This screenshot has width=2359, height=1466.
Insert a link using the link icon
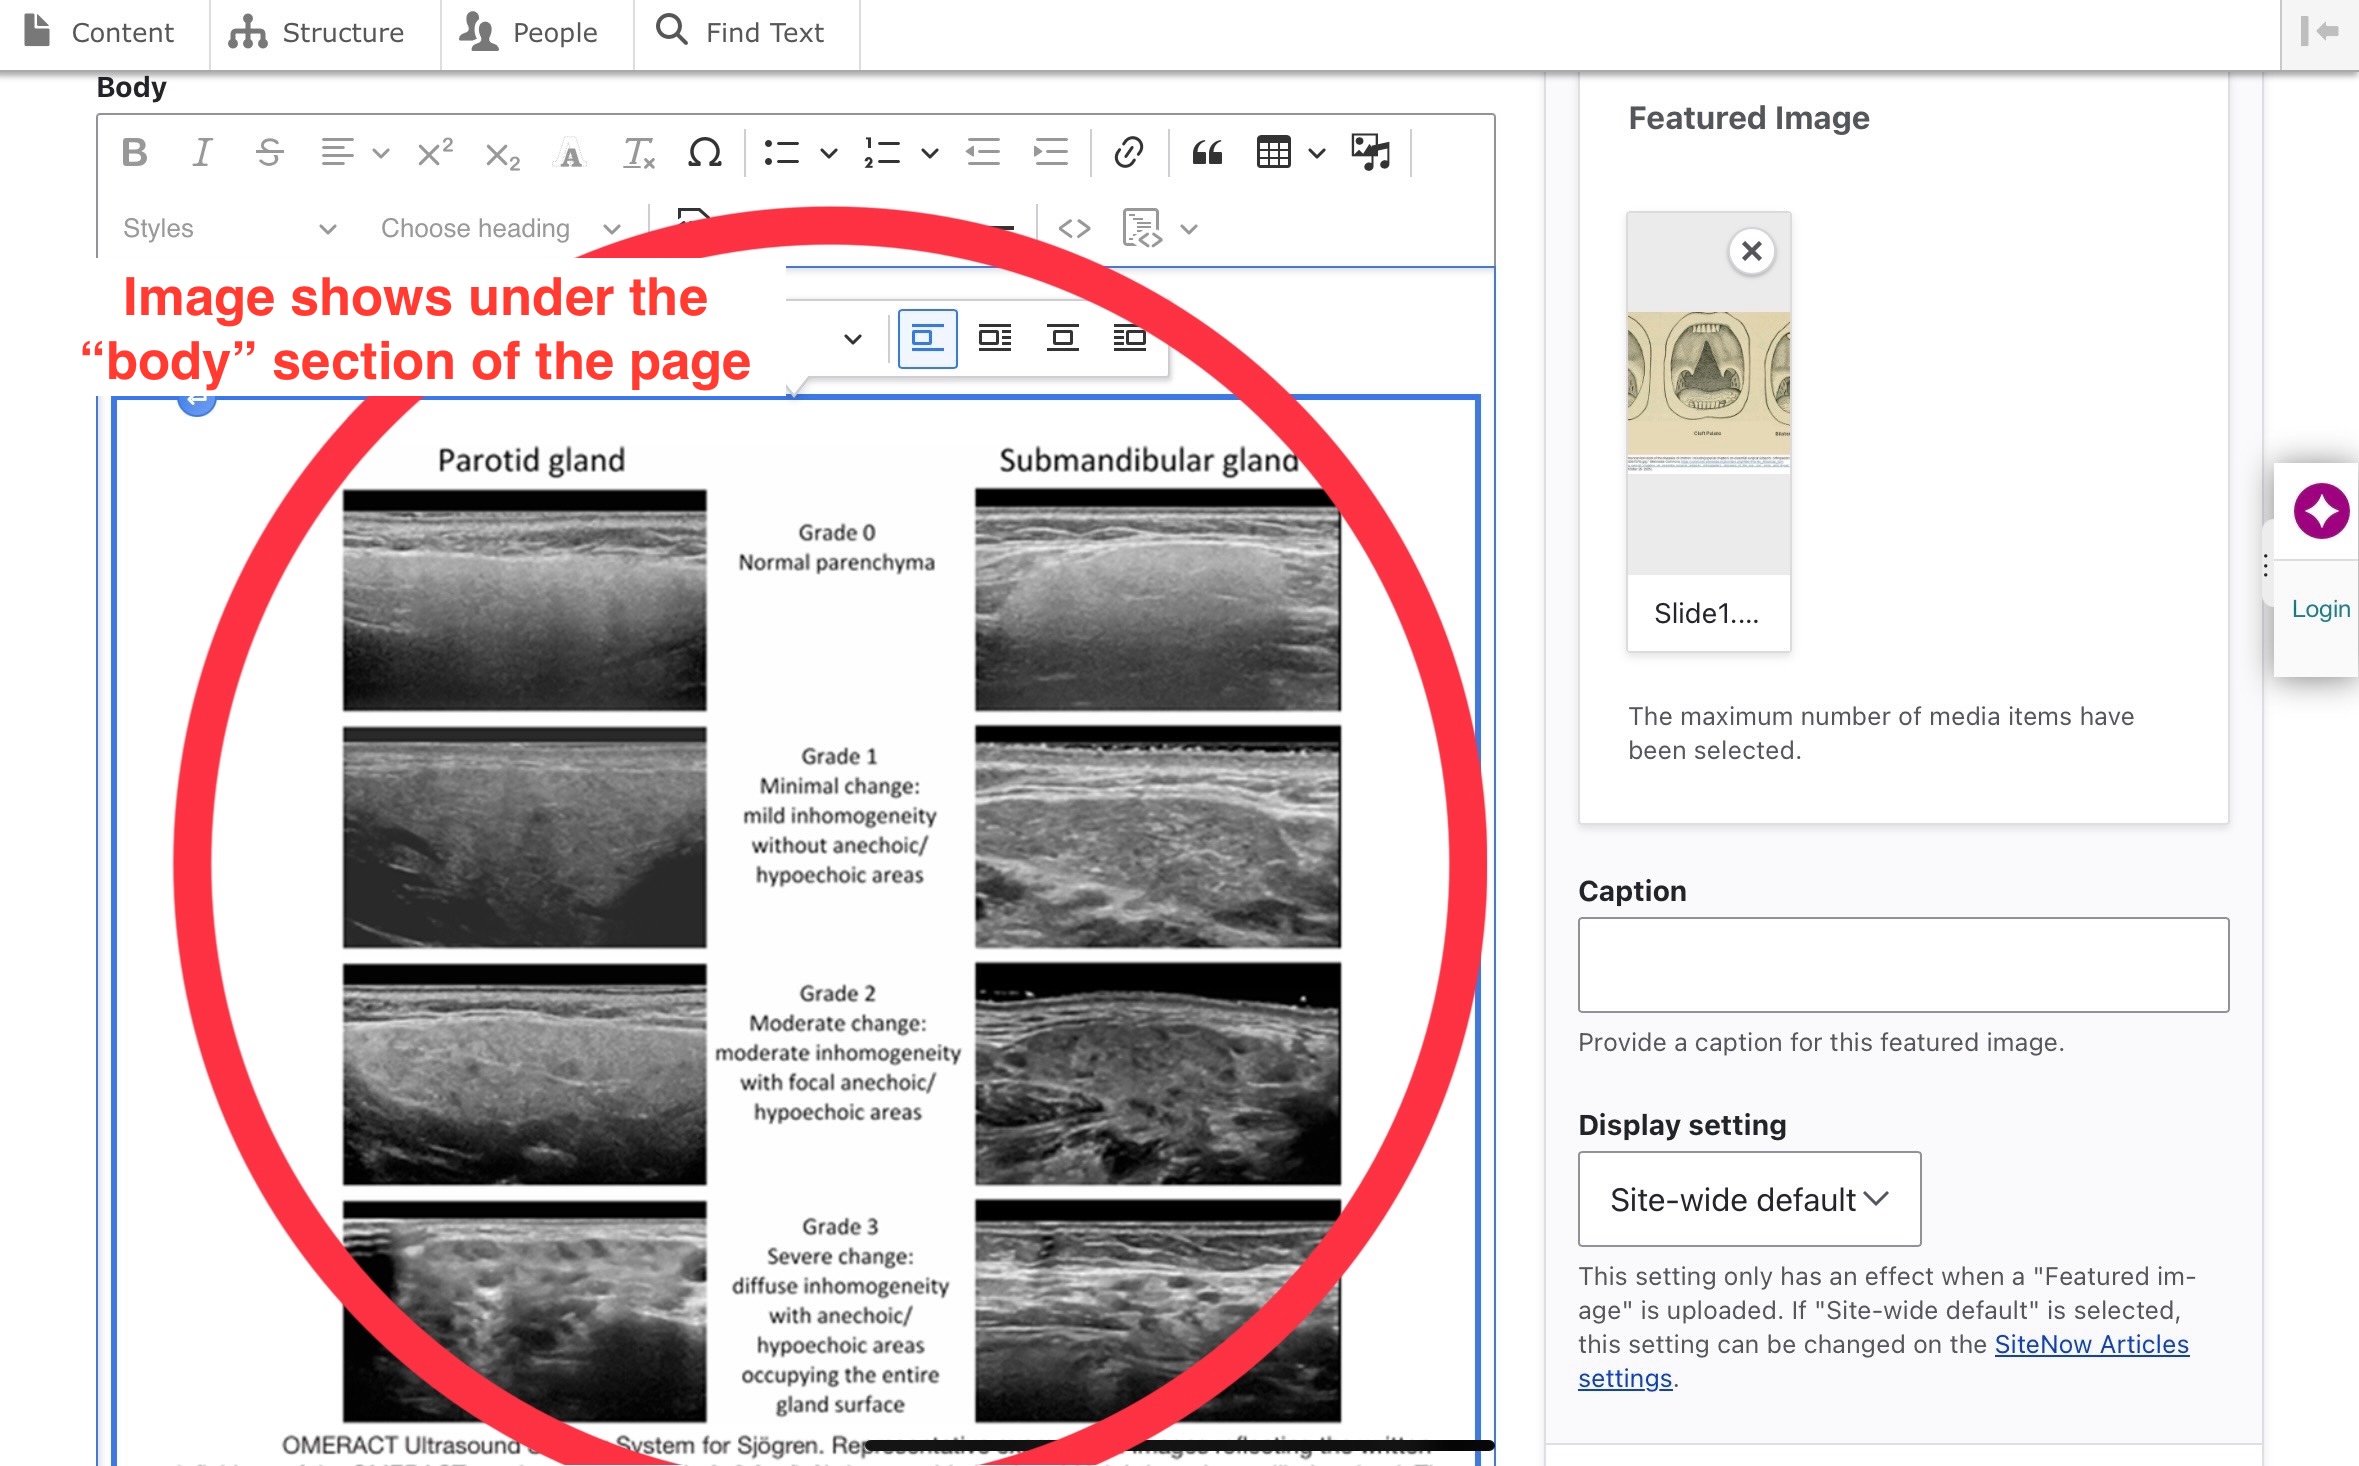(1128, 152)
